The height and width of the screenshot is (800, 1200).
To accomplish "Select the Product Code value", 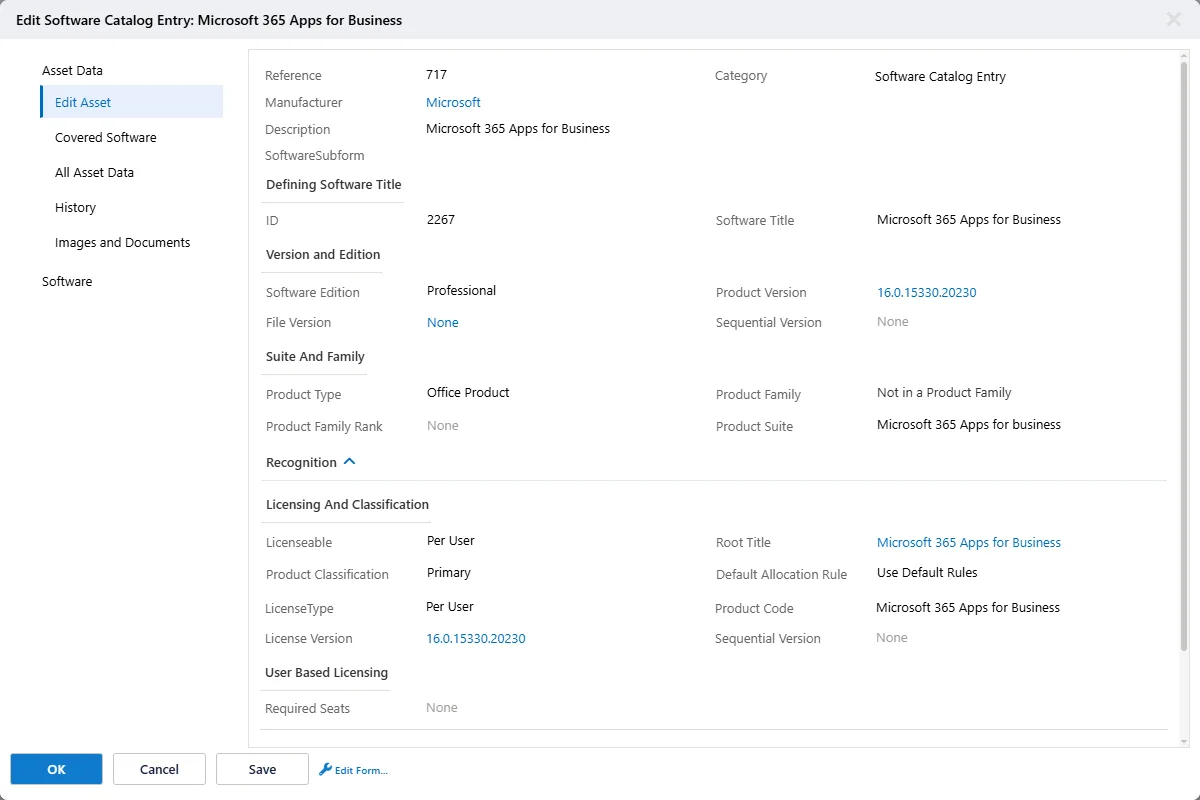I will pos(968,607).
